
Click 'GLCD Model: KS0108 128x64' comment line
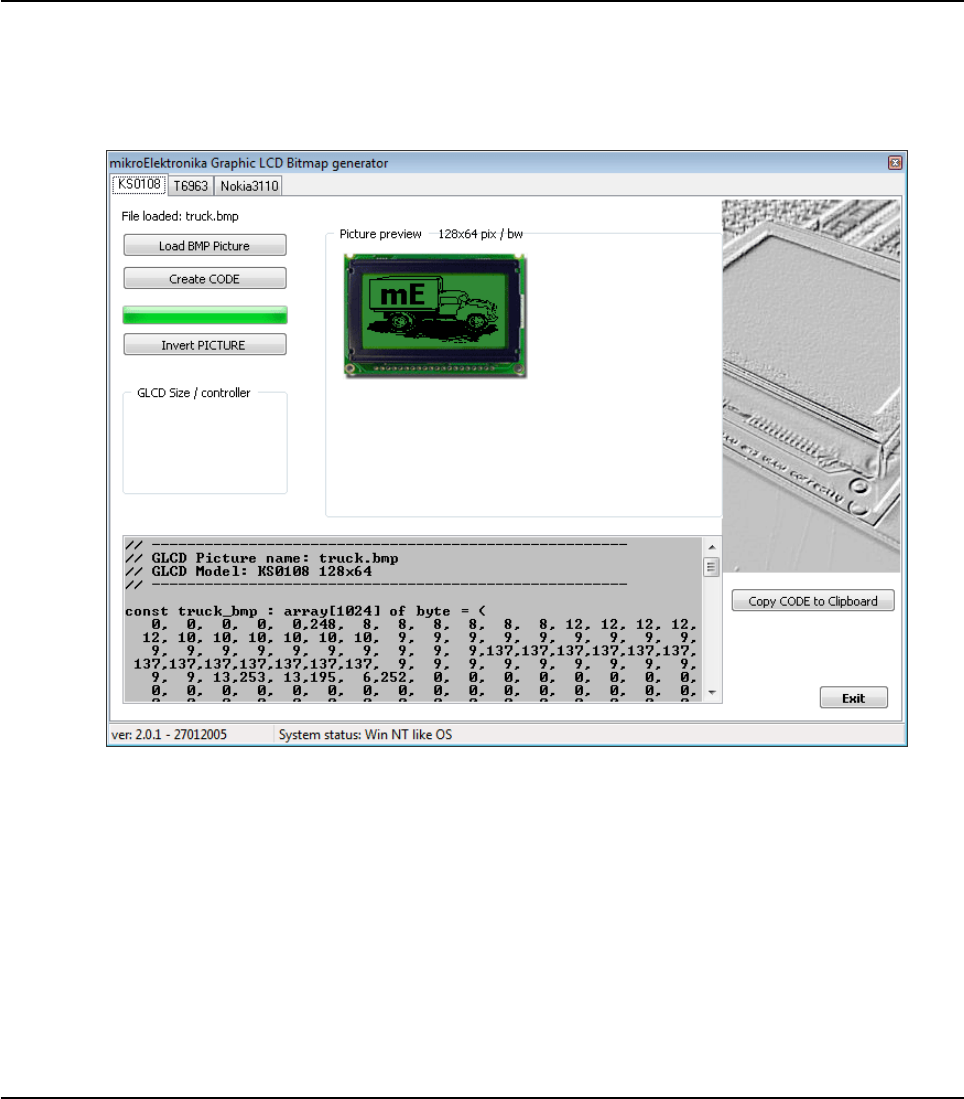coord(248,571)
